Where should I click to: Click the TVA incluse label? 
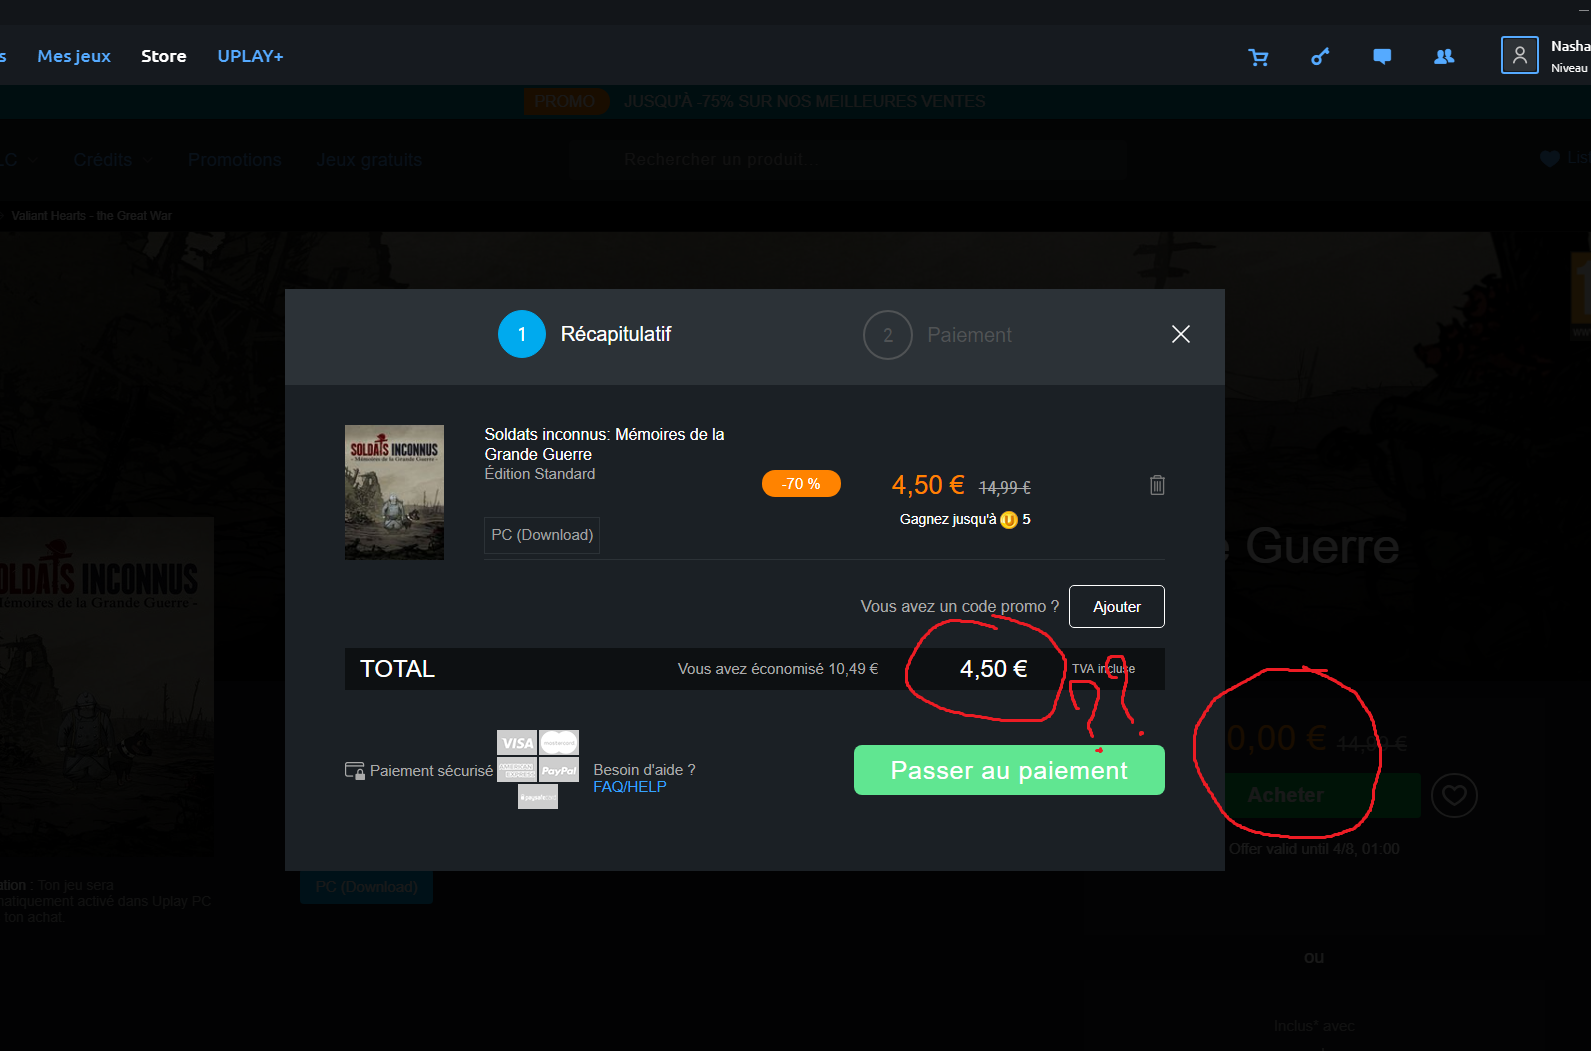pyautogui.click(x=1103, y=669)
